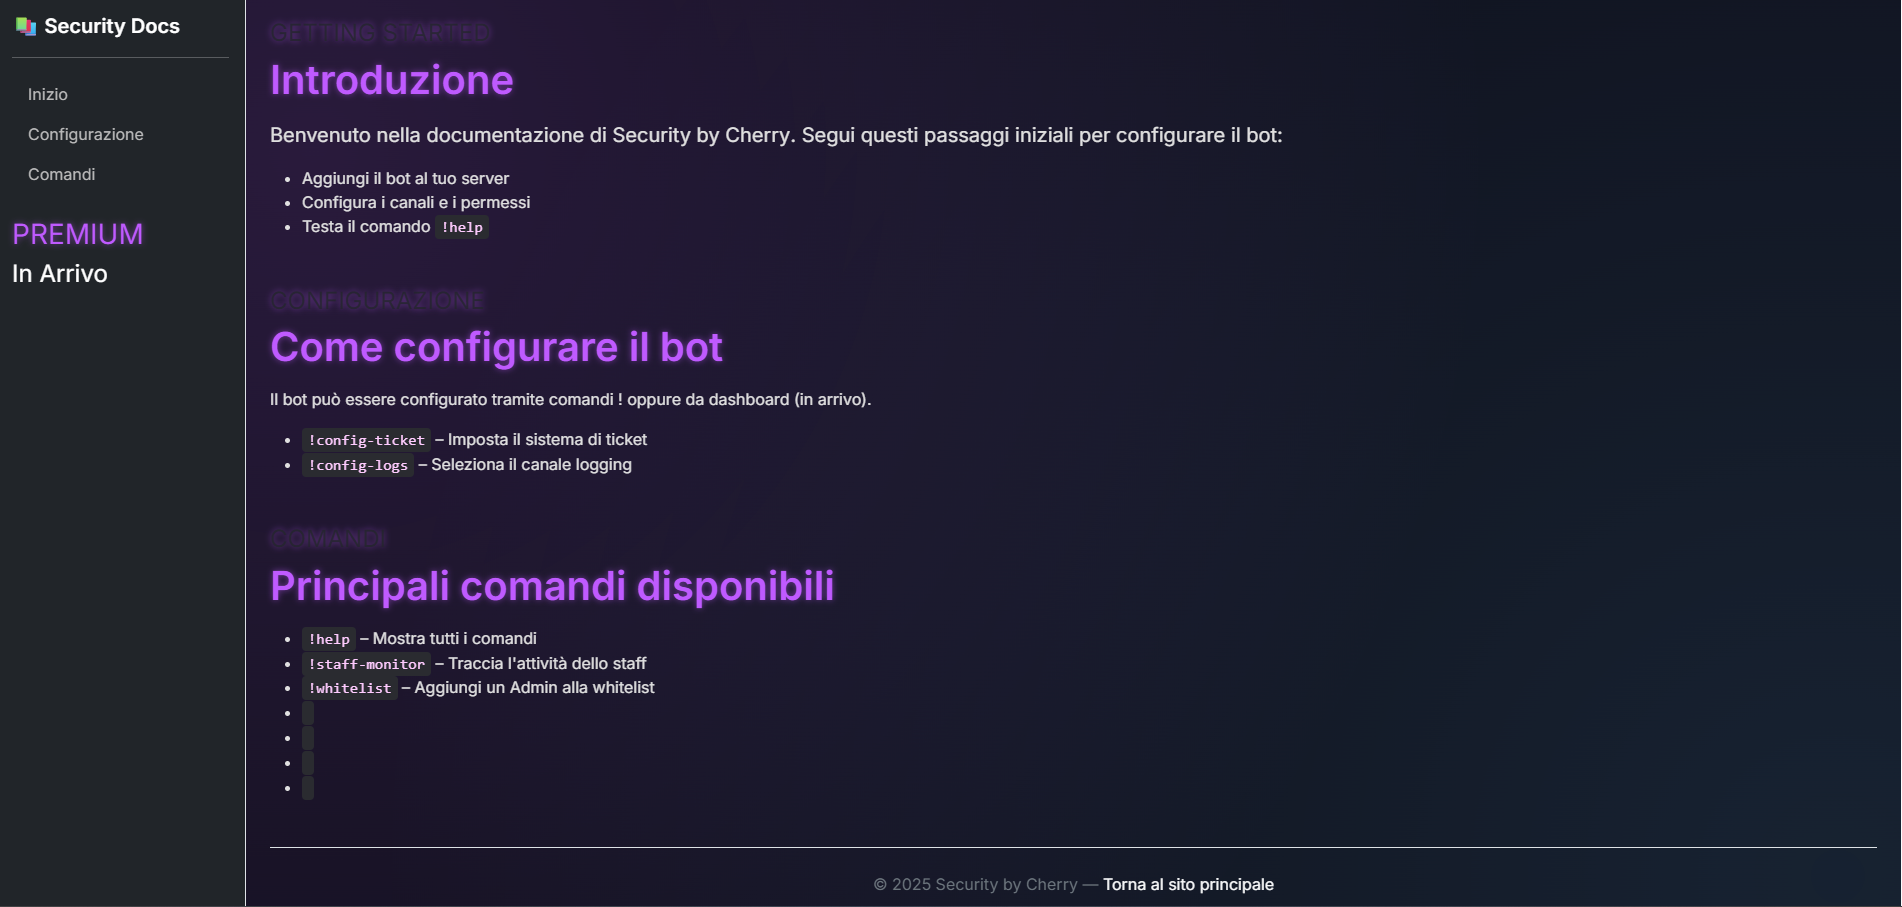
Task: Click the !staff-monitor command chip
Action: click(366, 664)
